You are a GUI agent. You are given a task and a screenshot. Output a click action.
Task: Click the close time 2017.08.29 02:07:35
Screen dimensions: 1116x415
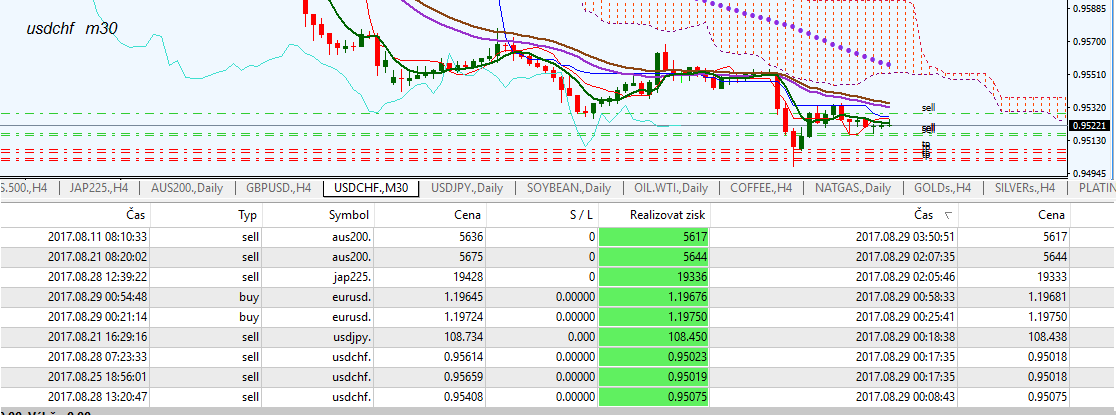[x=905, y=258]
